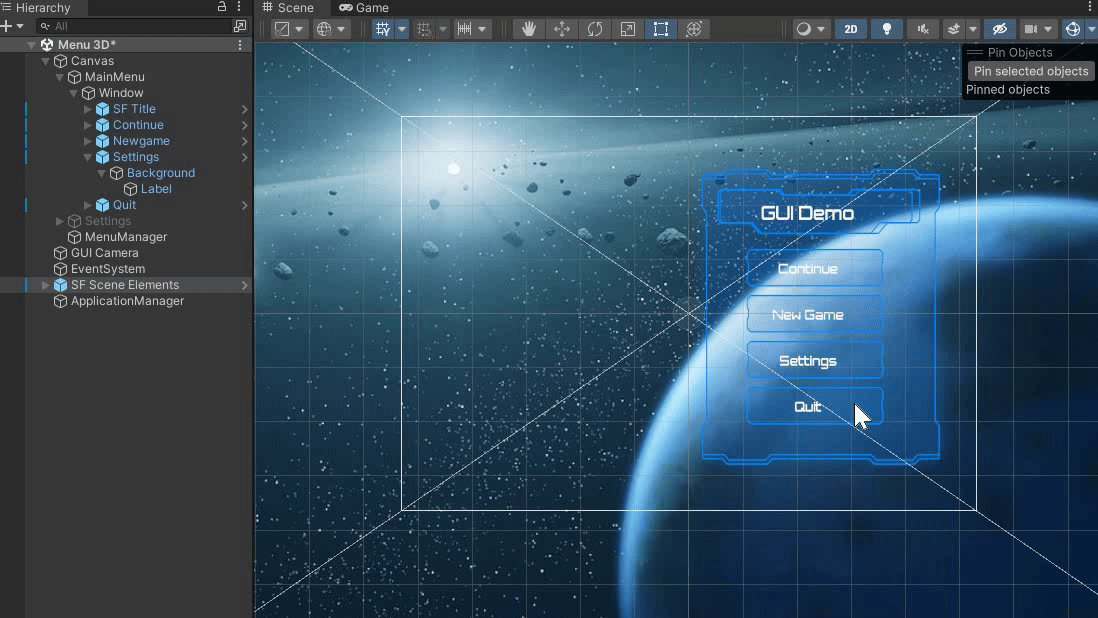Image resolution: width=1098 pixels, height=618 pixels.
Task: Open Quit prefab via right chevron
Action: (x=244, y=205)
